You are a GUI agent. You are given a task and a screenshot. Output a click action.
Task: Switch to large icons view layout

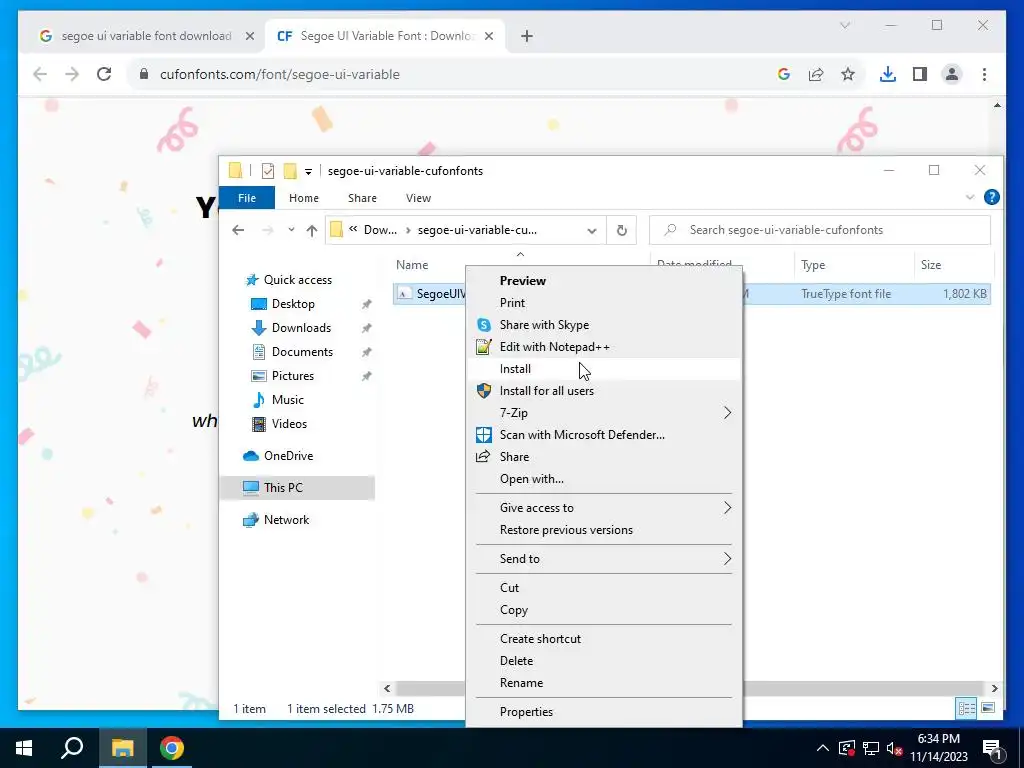[988, 708]
